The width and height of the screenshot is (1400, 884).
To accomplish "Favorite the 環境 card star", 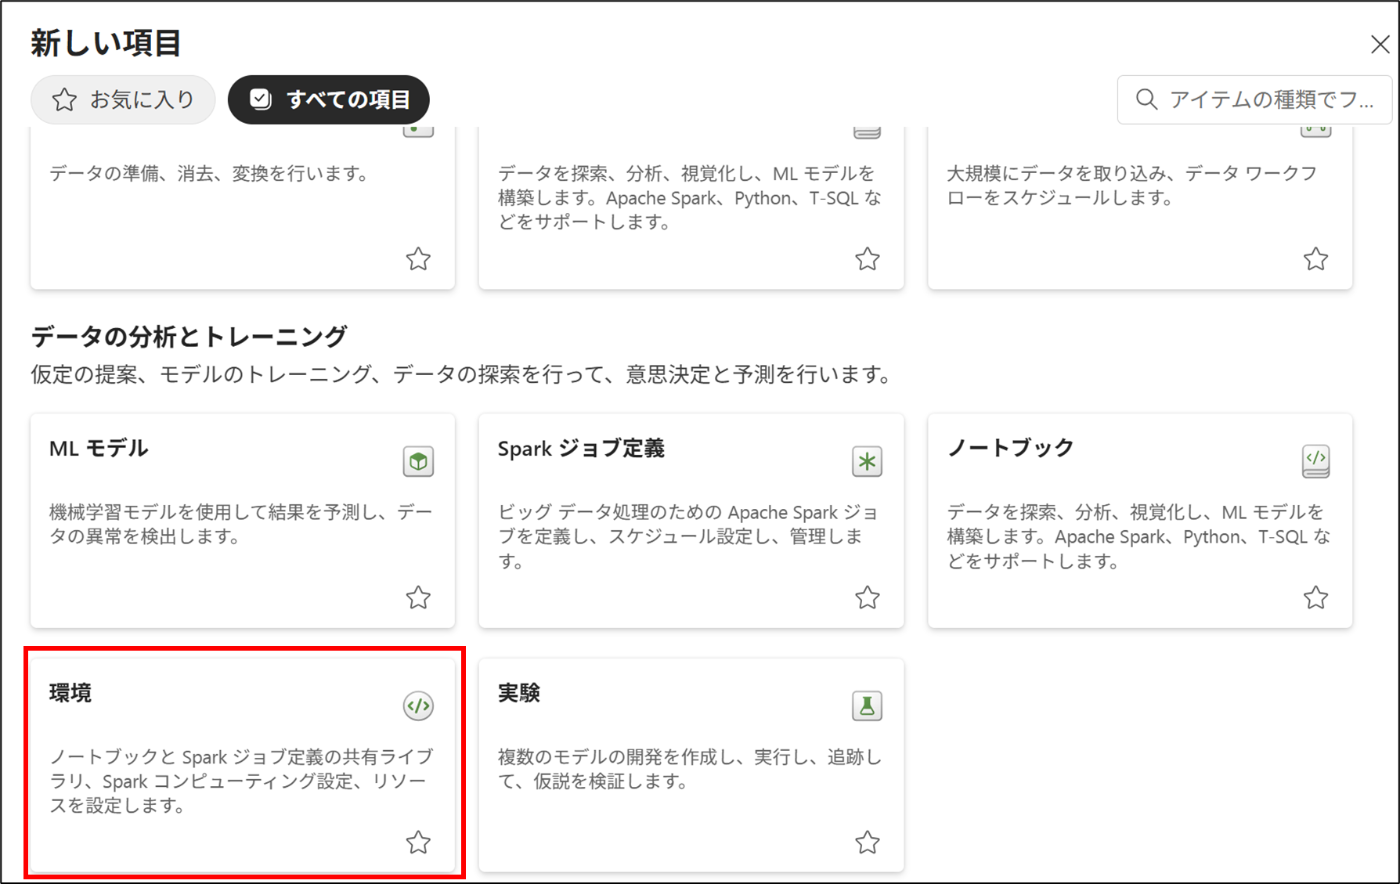I will (418, 842).
